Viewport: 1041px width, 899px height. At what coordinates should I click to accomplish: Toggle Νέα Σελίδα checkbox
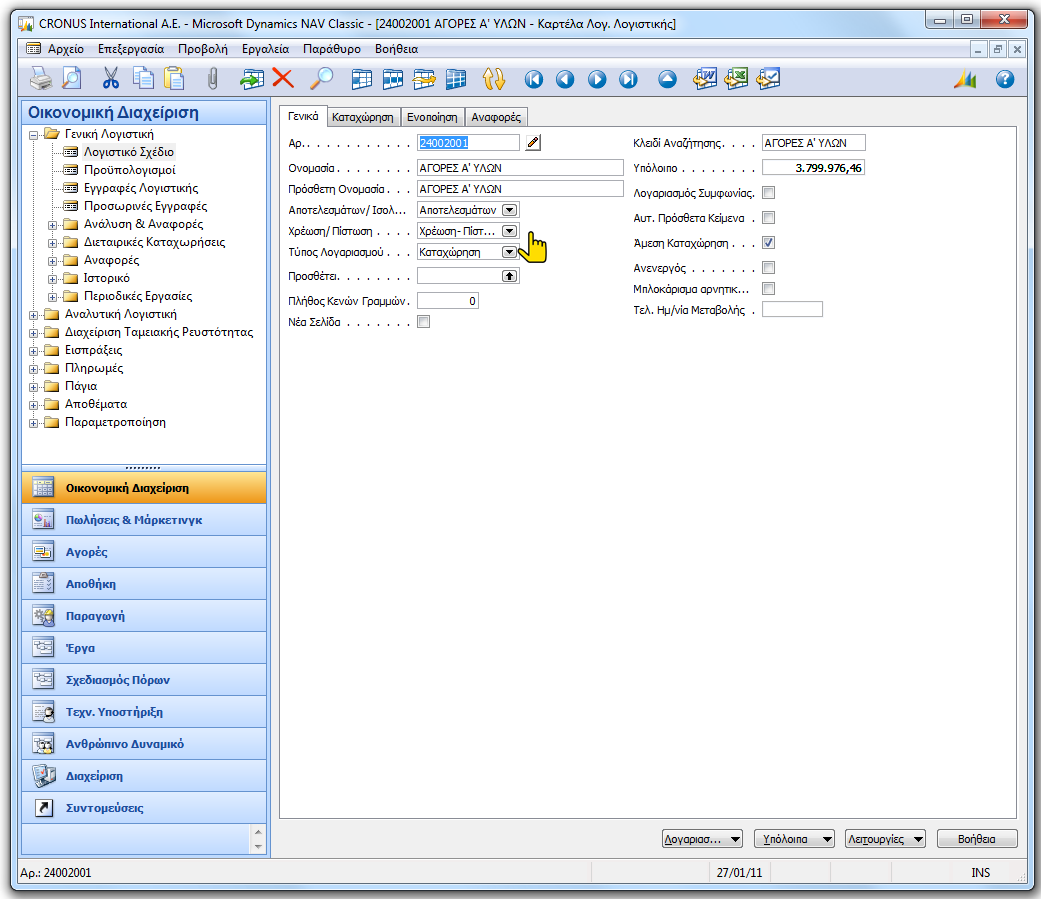pyautogui.click(x=423, y=322)
